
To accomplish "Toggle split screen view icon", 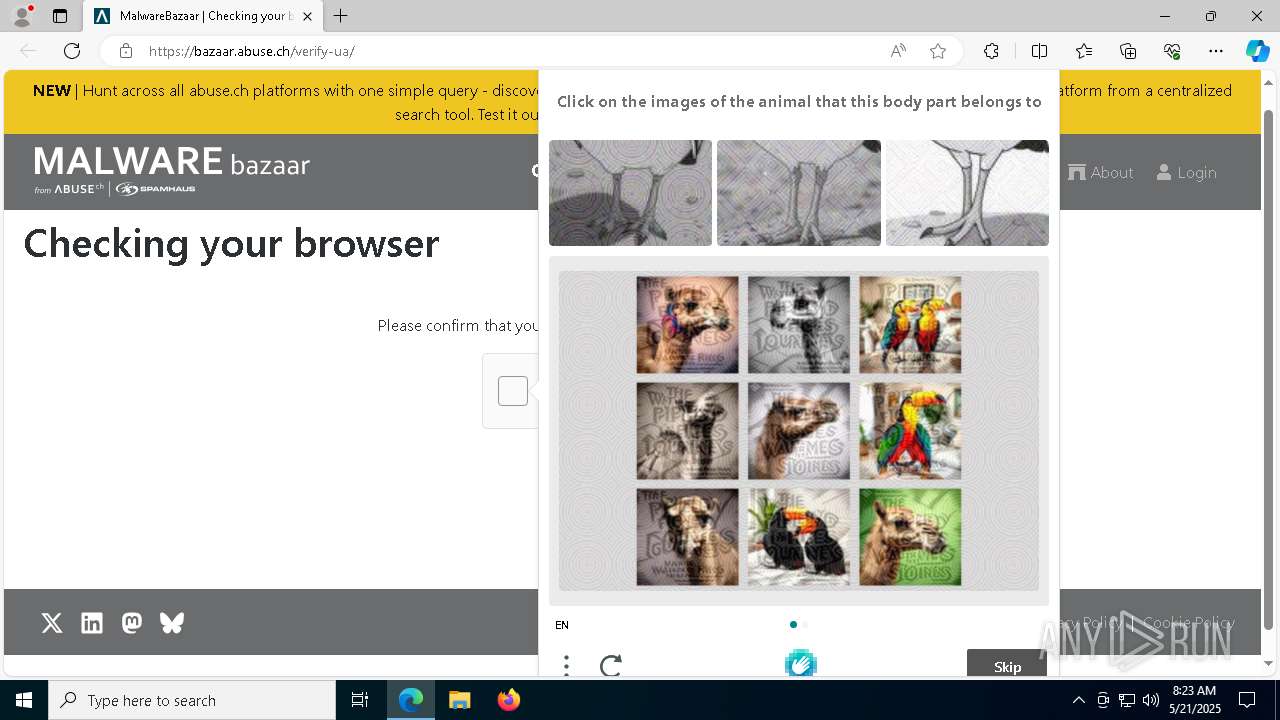I will click(1039, 51).
